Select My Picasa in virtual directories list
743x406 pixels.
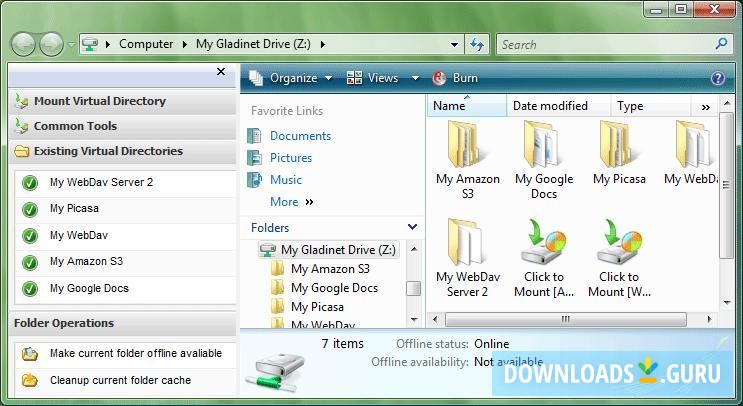pos(74,208)
